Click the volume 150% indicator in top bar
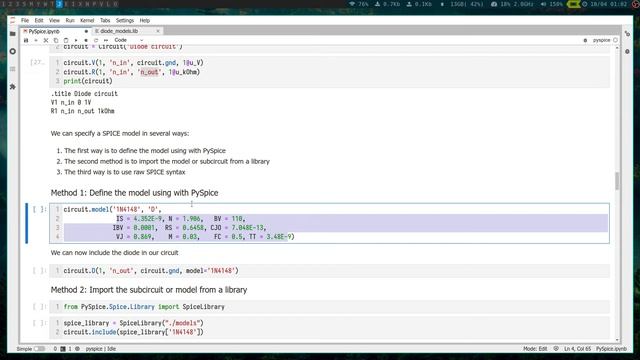The width and height of the screenshot is (640, 360). pos(551,4)
